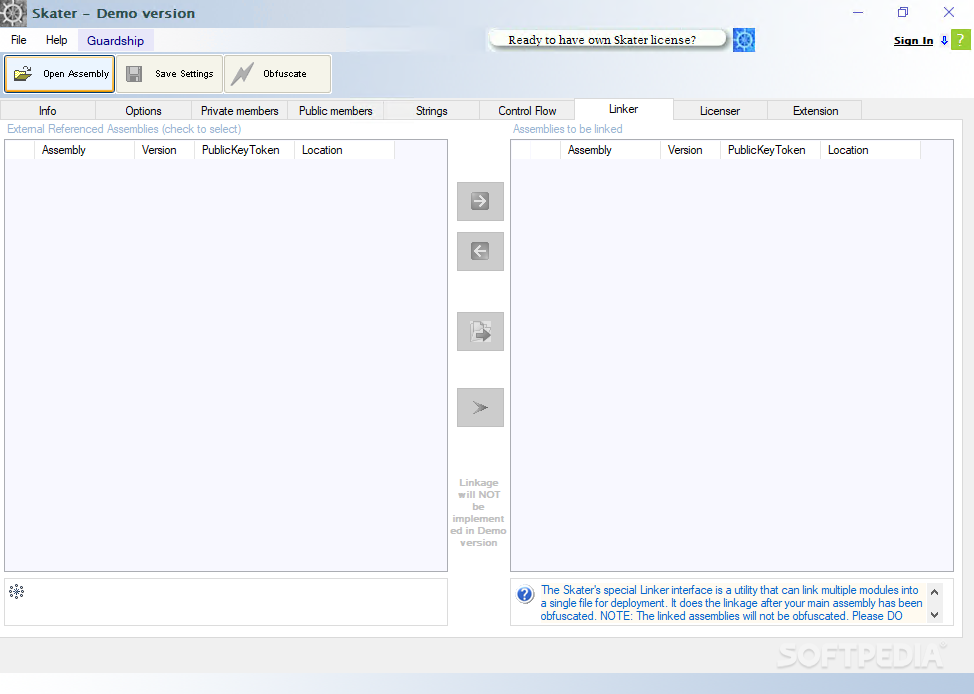Click PublicKeyToken header in Assemblies to be linked
The image size is (974, 694).
pyautogui.click(x=771, y=150)
